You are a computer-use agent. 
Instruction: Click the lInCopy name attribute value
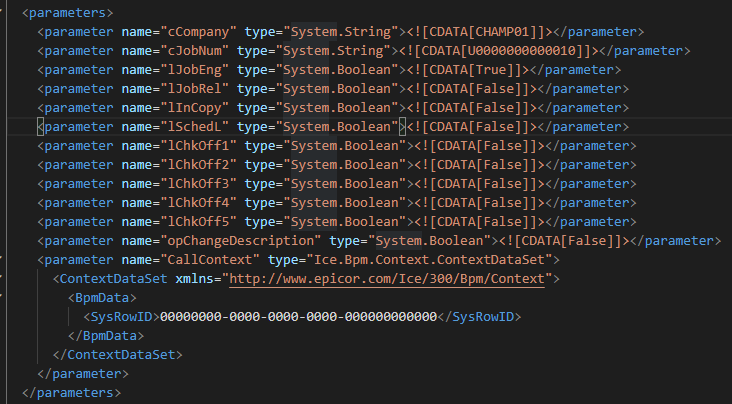[x=195, y=108]
